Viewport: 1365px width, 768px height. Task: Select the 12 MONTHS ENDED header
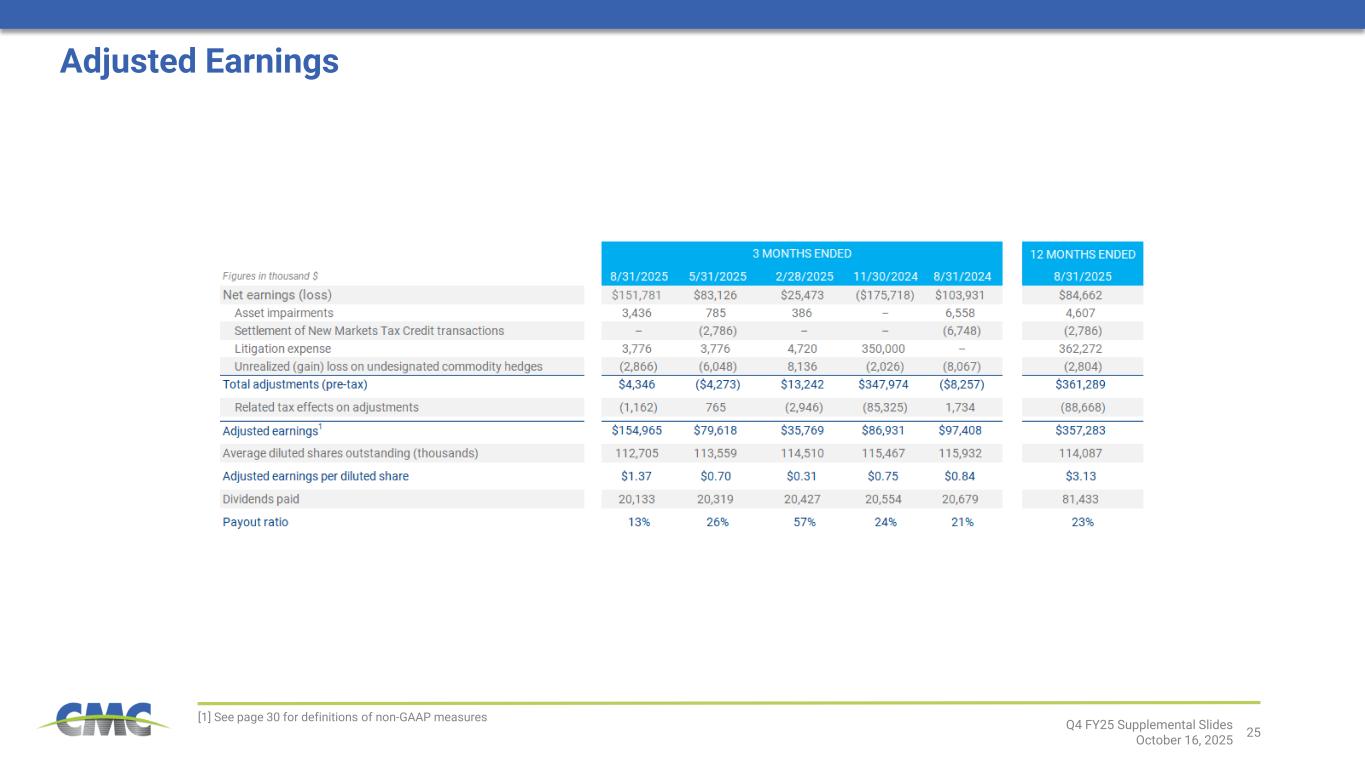[x=1082, y=254]
